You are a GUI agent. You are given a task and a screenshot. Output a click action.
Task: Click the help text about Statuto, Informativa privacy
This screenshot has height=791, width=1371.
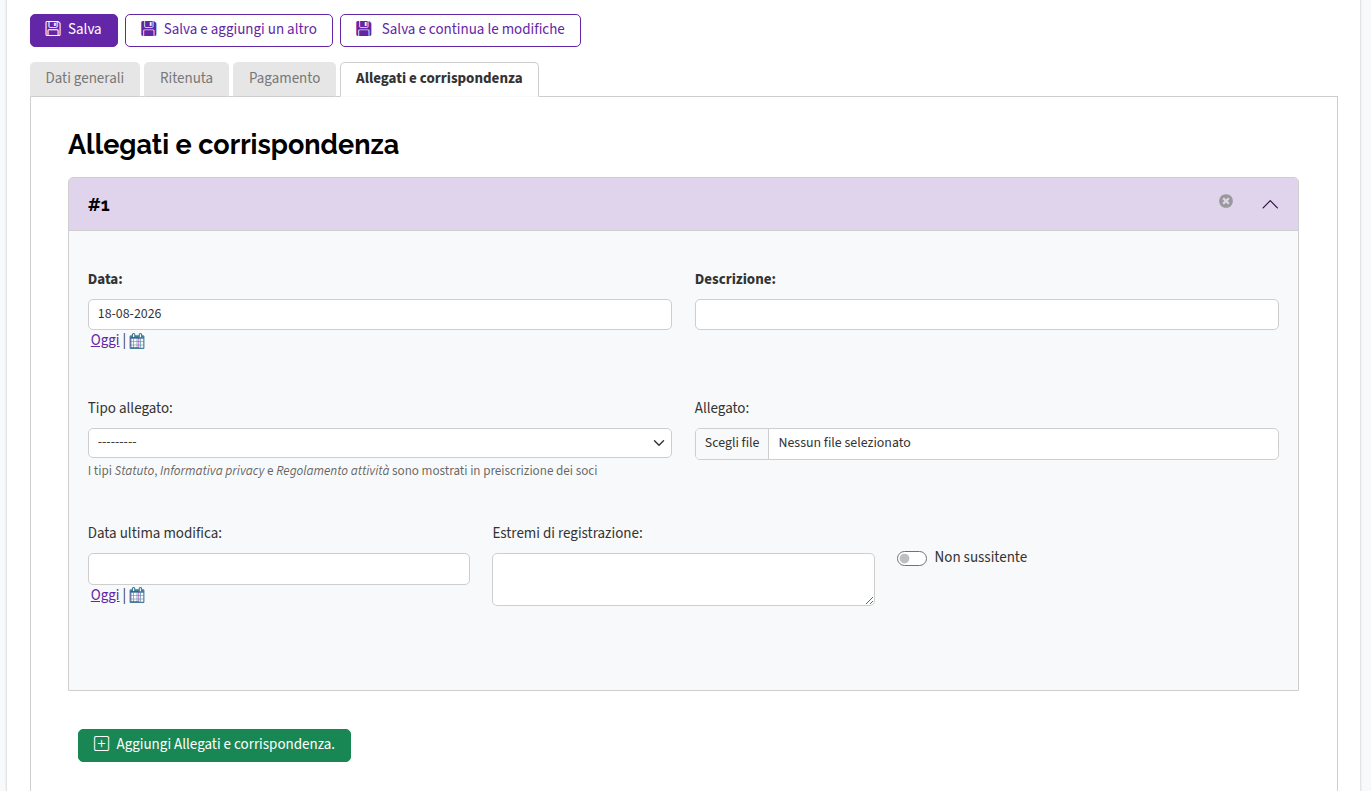343,471
